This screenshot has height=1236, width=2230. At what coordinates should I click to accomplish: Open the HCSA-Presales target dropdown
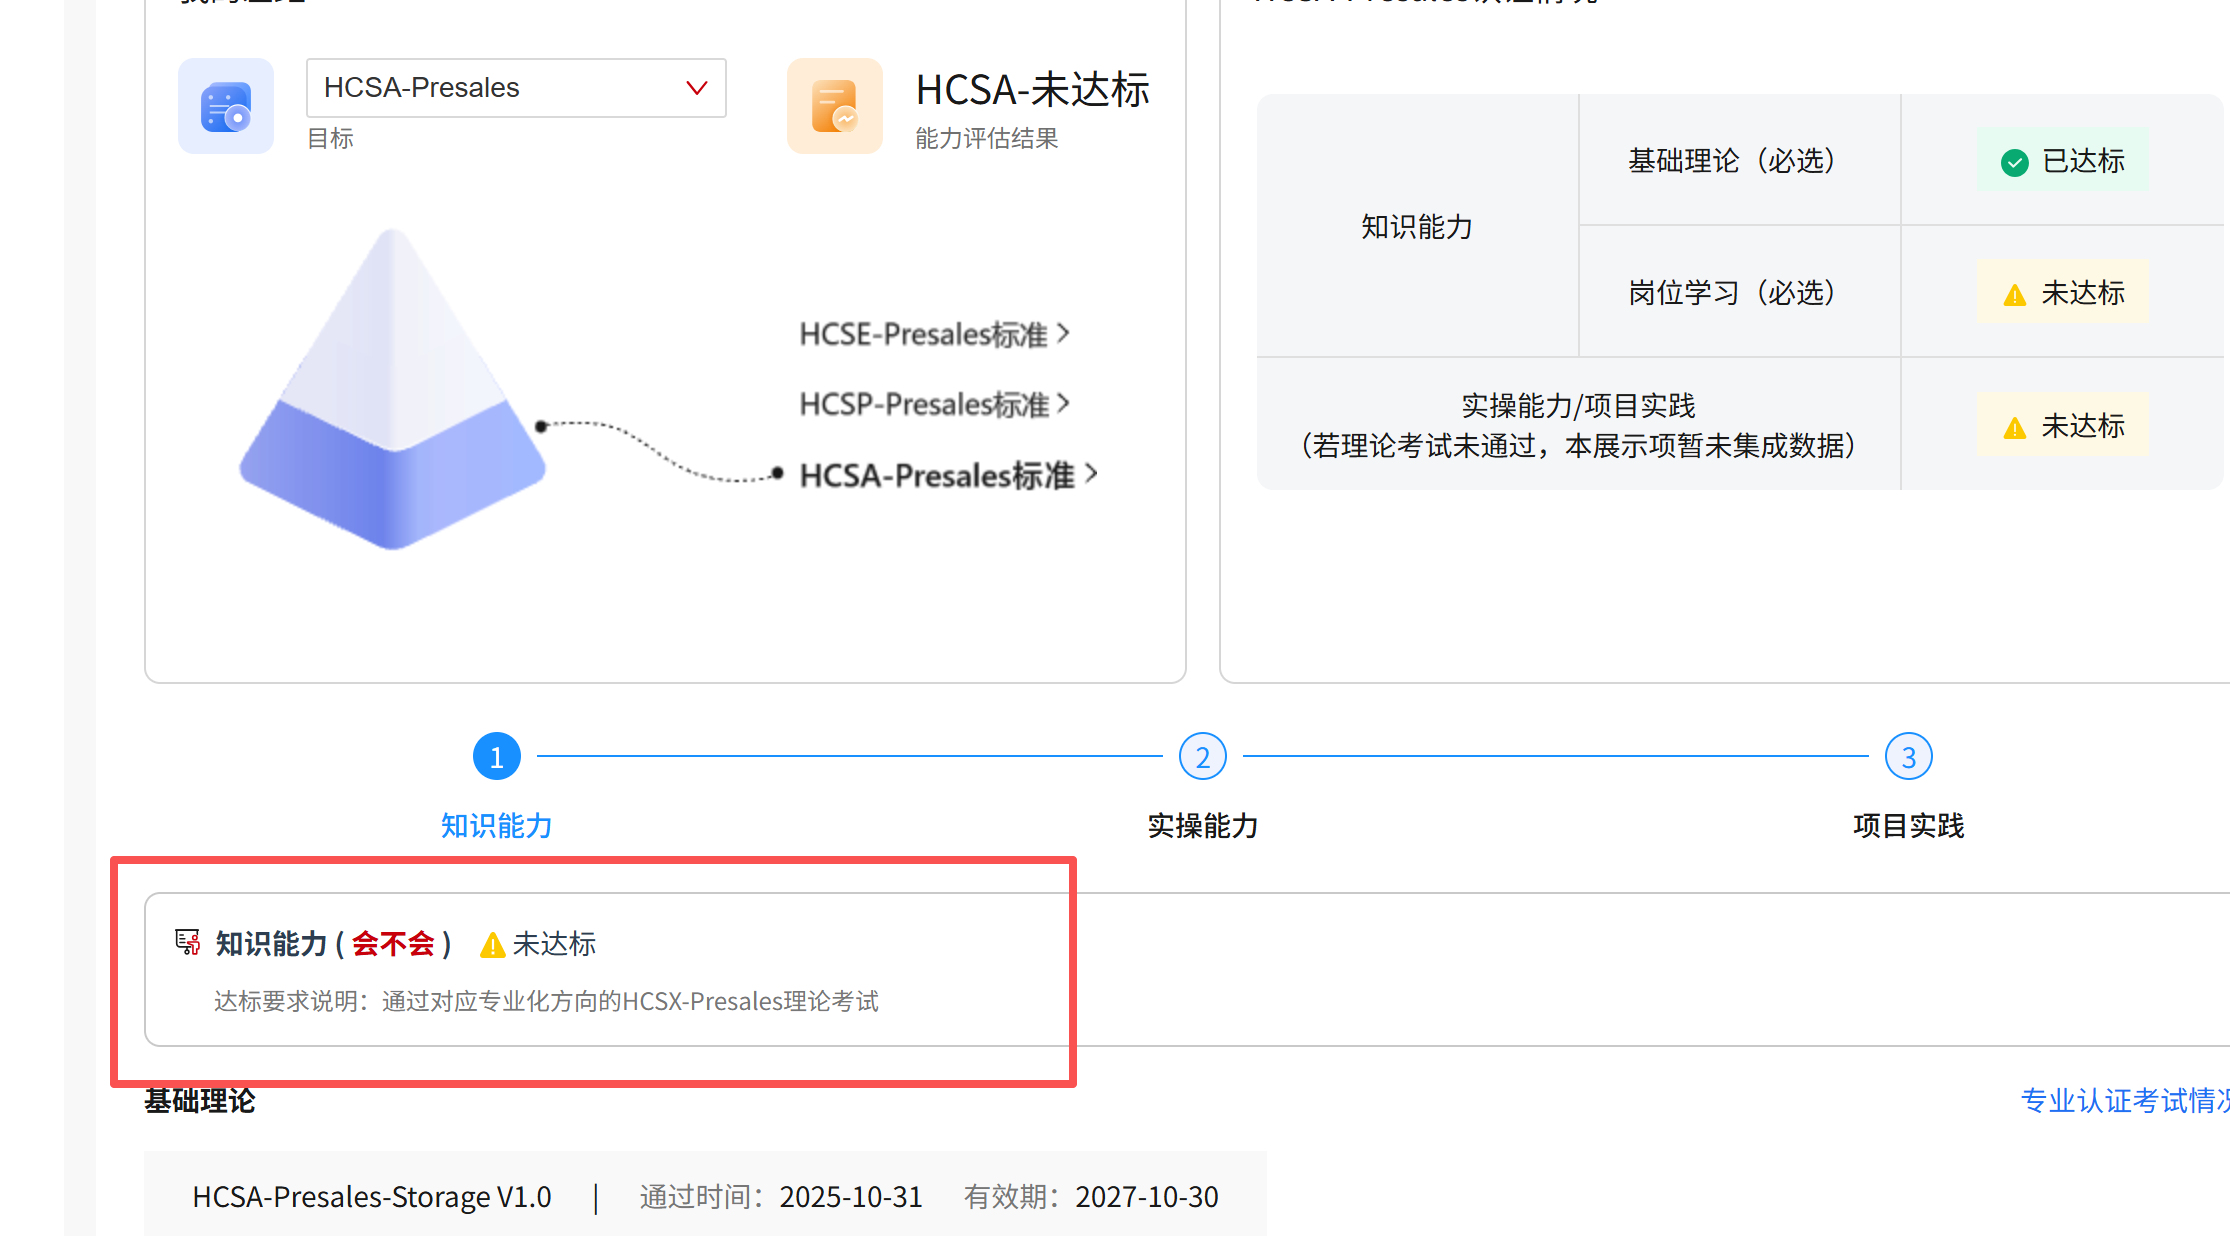coord(516,88)
